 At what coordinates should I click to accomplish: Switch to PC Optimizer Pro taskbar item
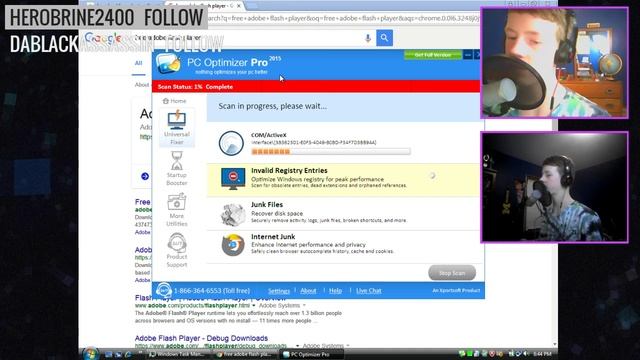pos(311,354)
